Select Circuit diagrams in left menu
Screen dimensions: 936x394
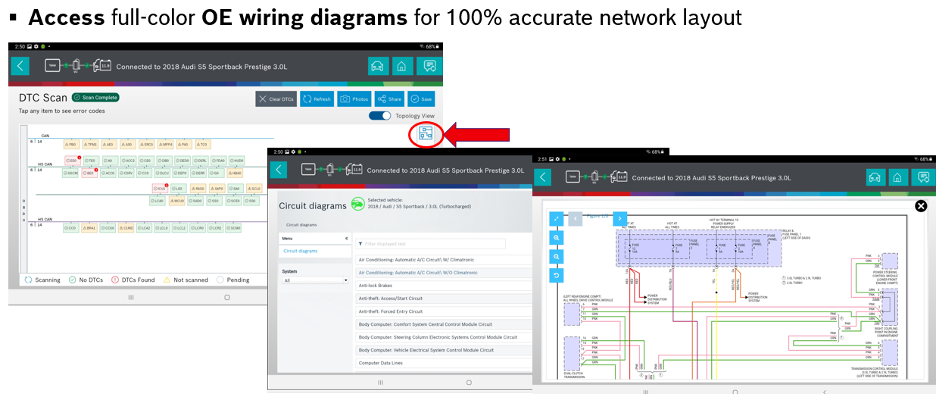(x=300, y=251)
